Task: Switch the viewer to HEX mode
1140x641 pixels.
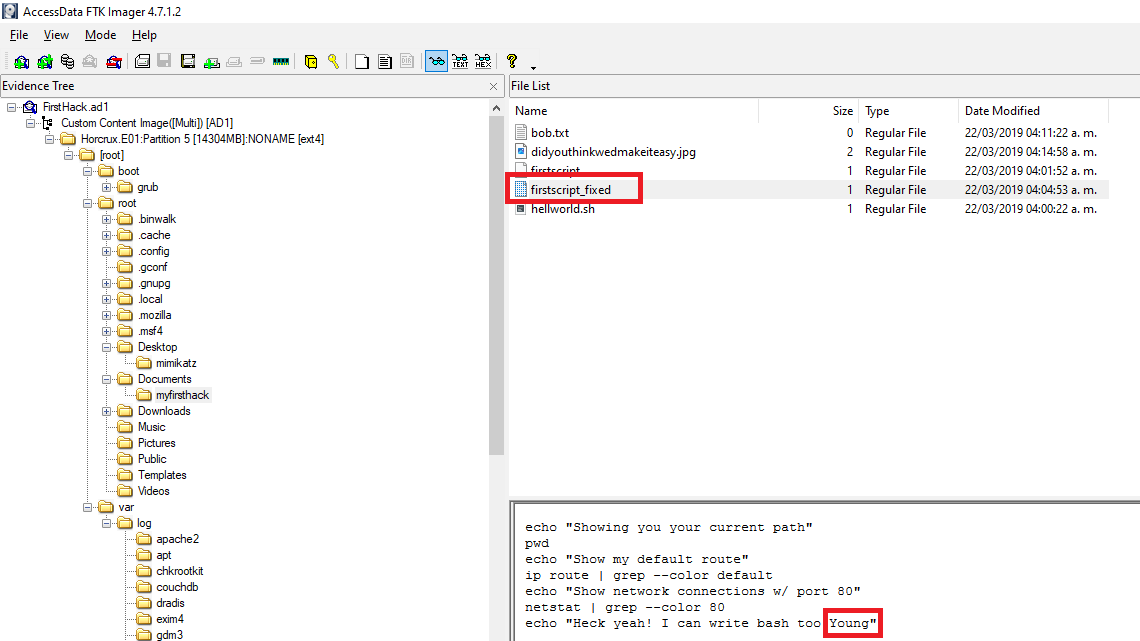Action: [483, 61]
